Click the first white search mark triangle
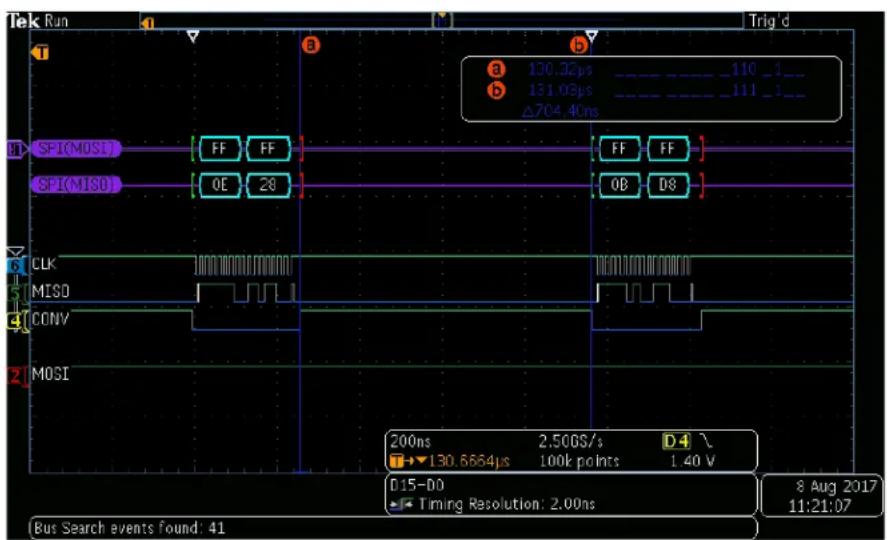This screenshot has width=887, height=540. click(193, 37)
